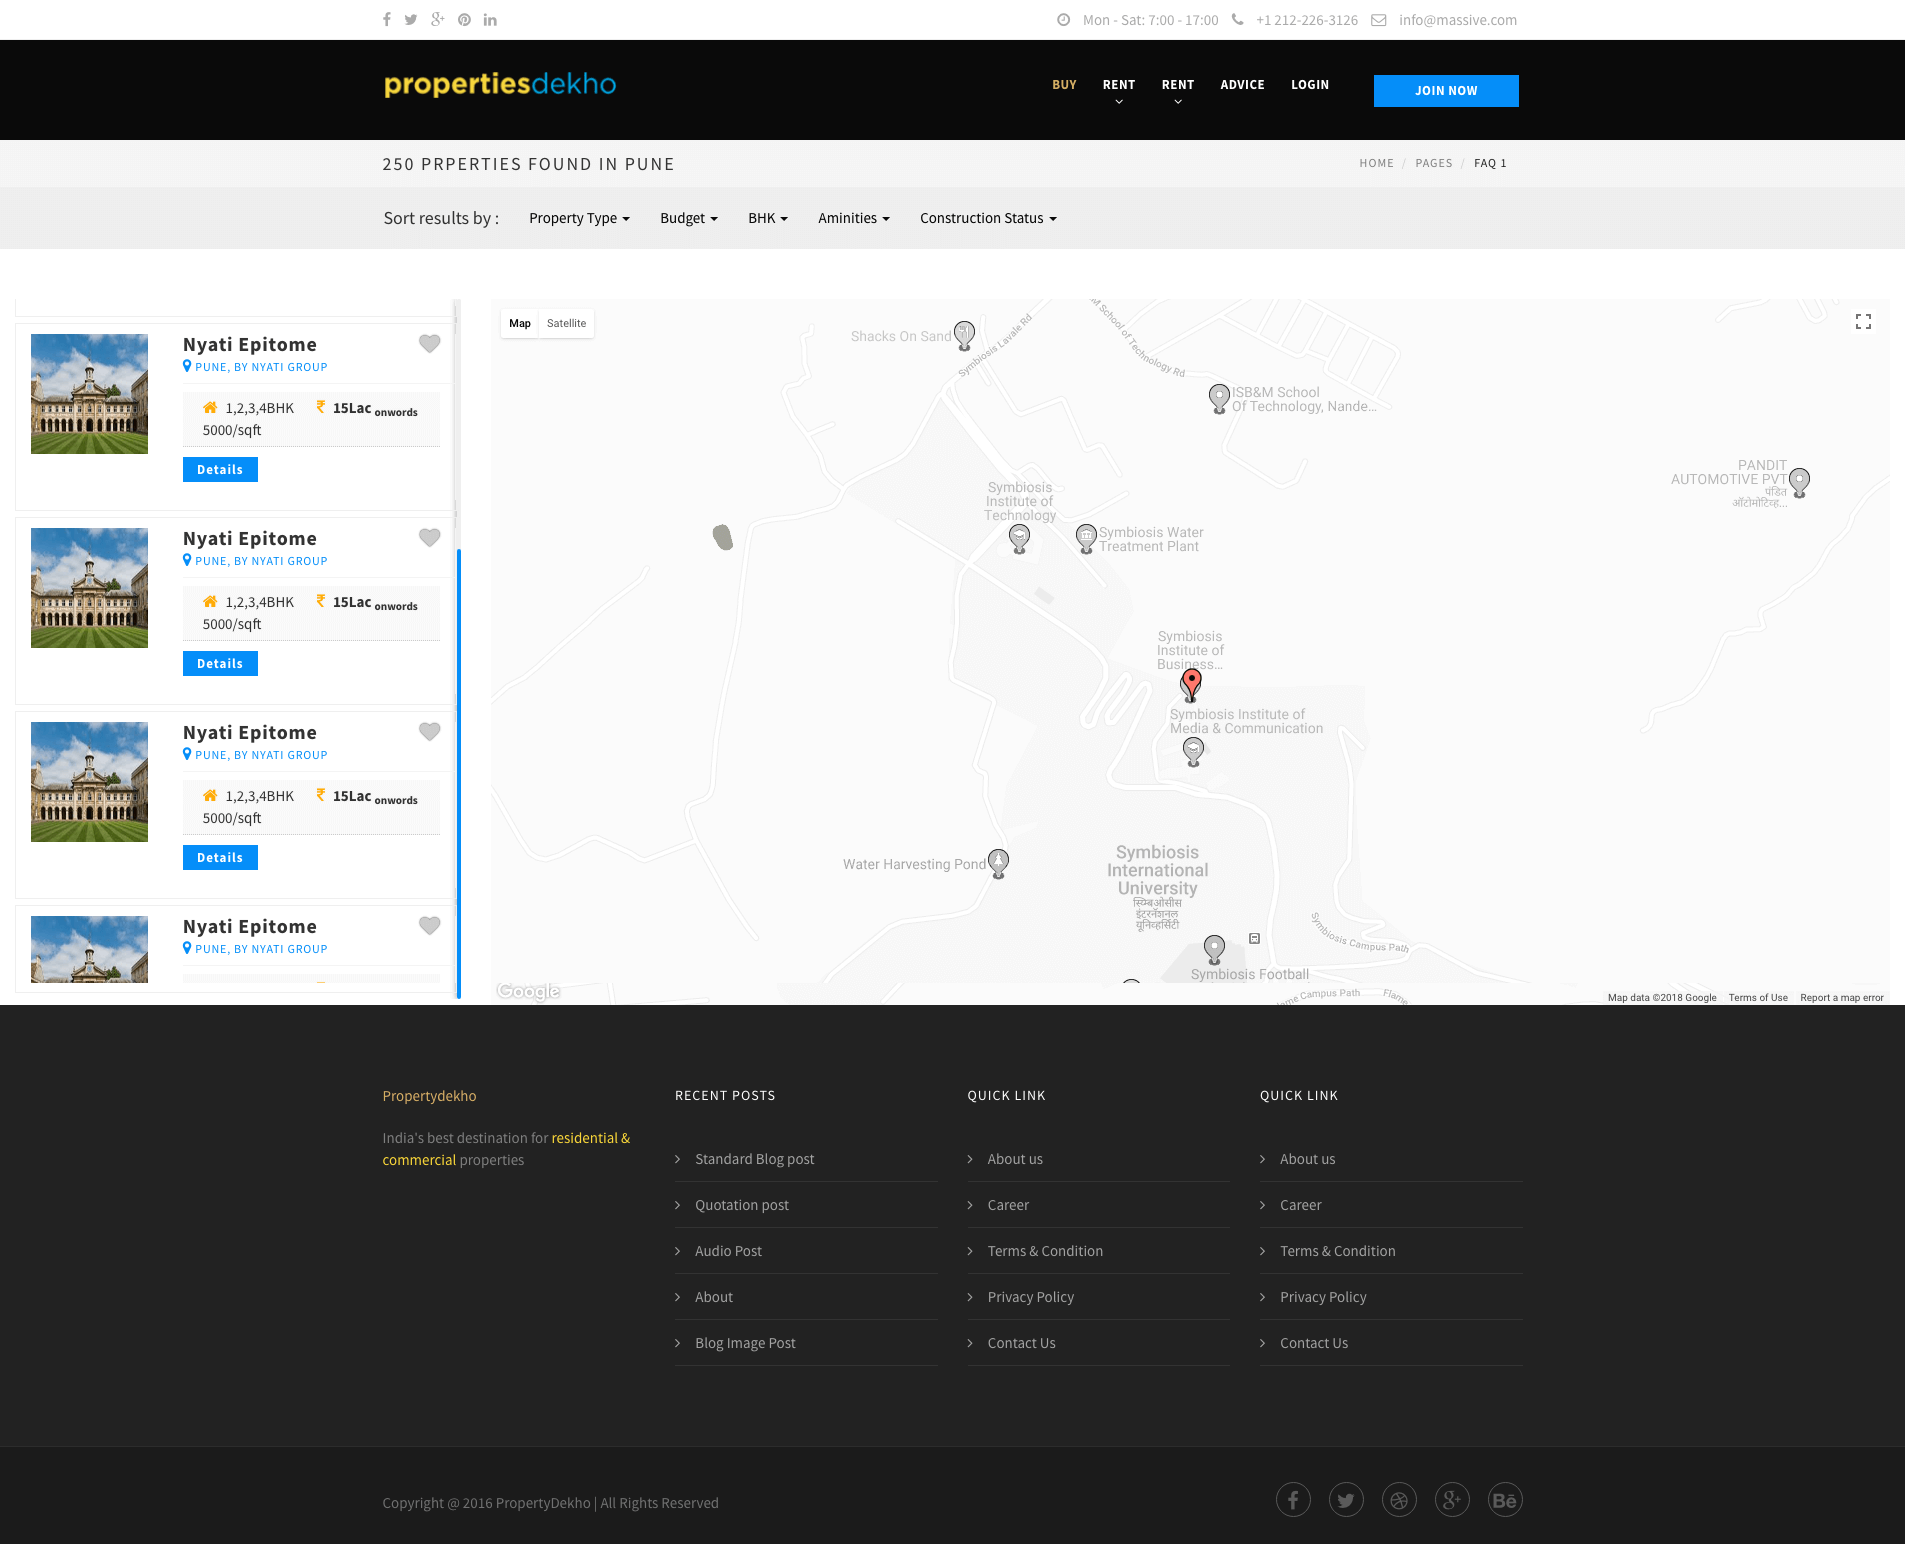1905x1544 pixels.
Task: Open the Advice menu item
Action: tap(1242, 85)
